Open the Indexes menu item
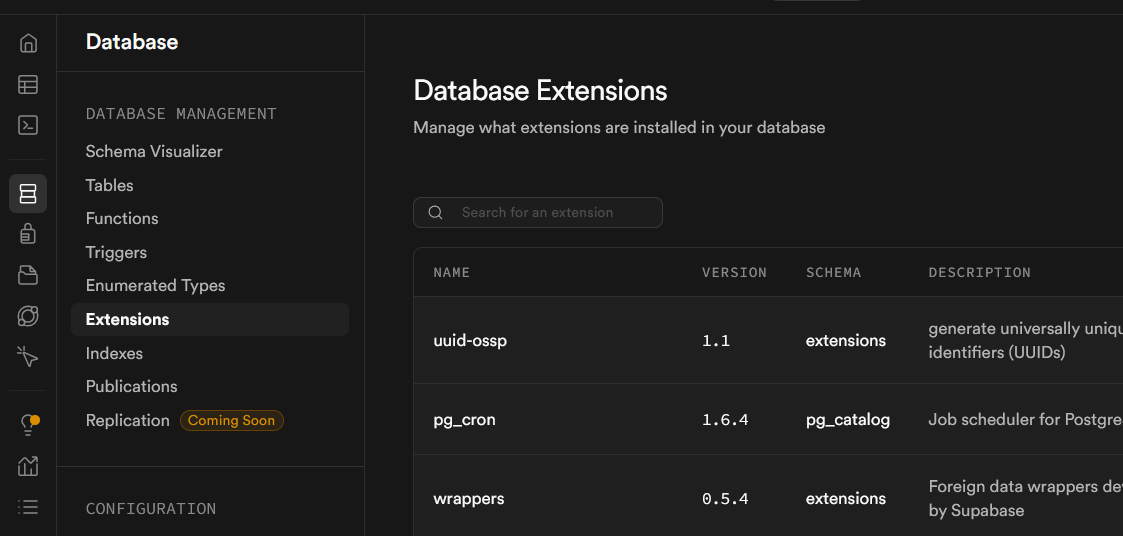The image size is (1123, 536). tap(114, 354)
